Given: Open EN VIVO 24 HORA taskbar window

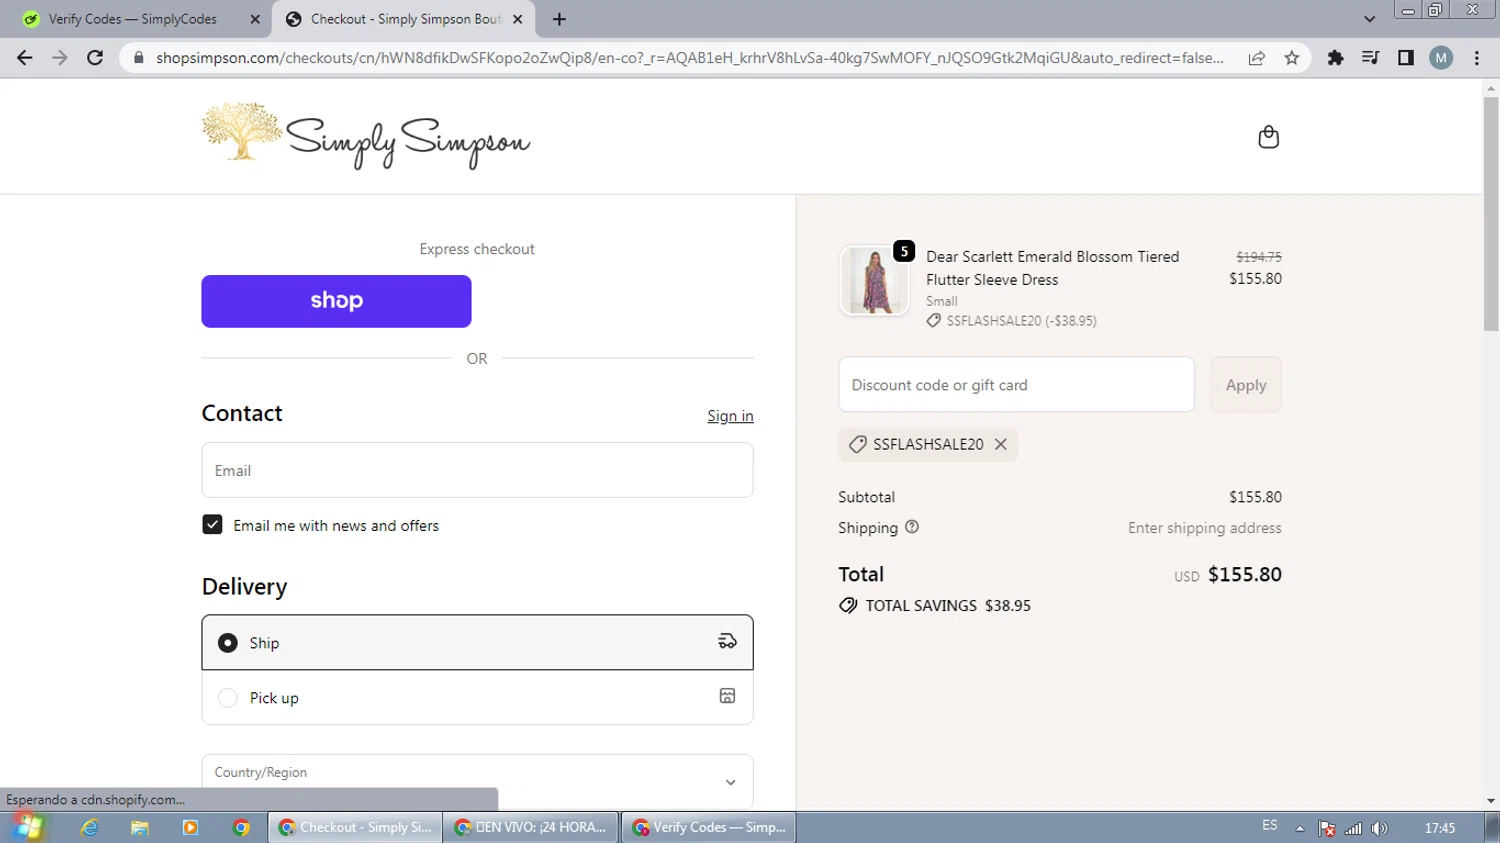Looking at the screenshot, I should coord(532,827).
